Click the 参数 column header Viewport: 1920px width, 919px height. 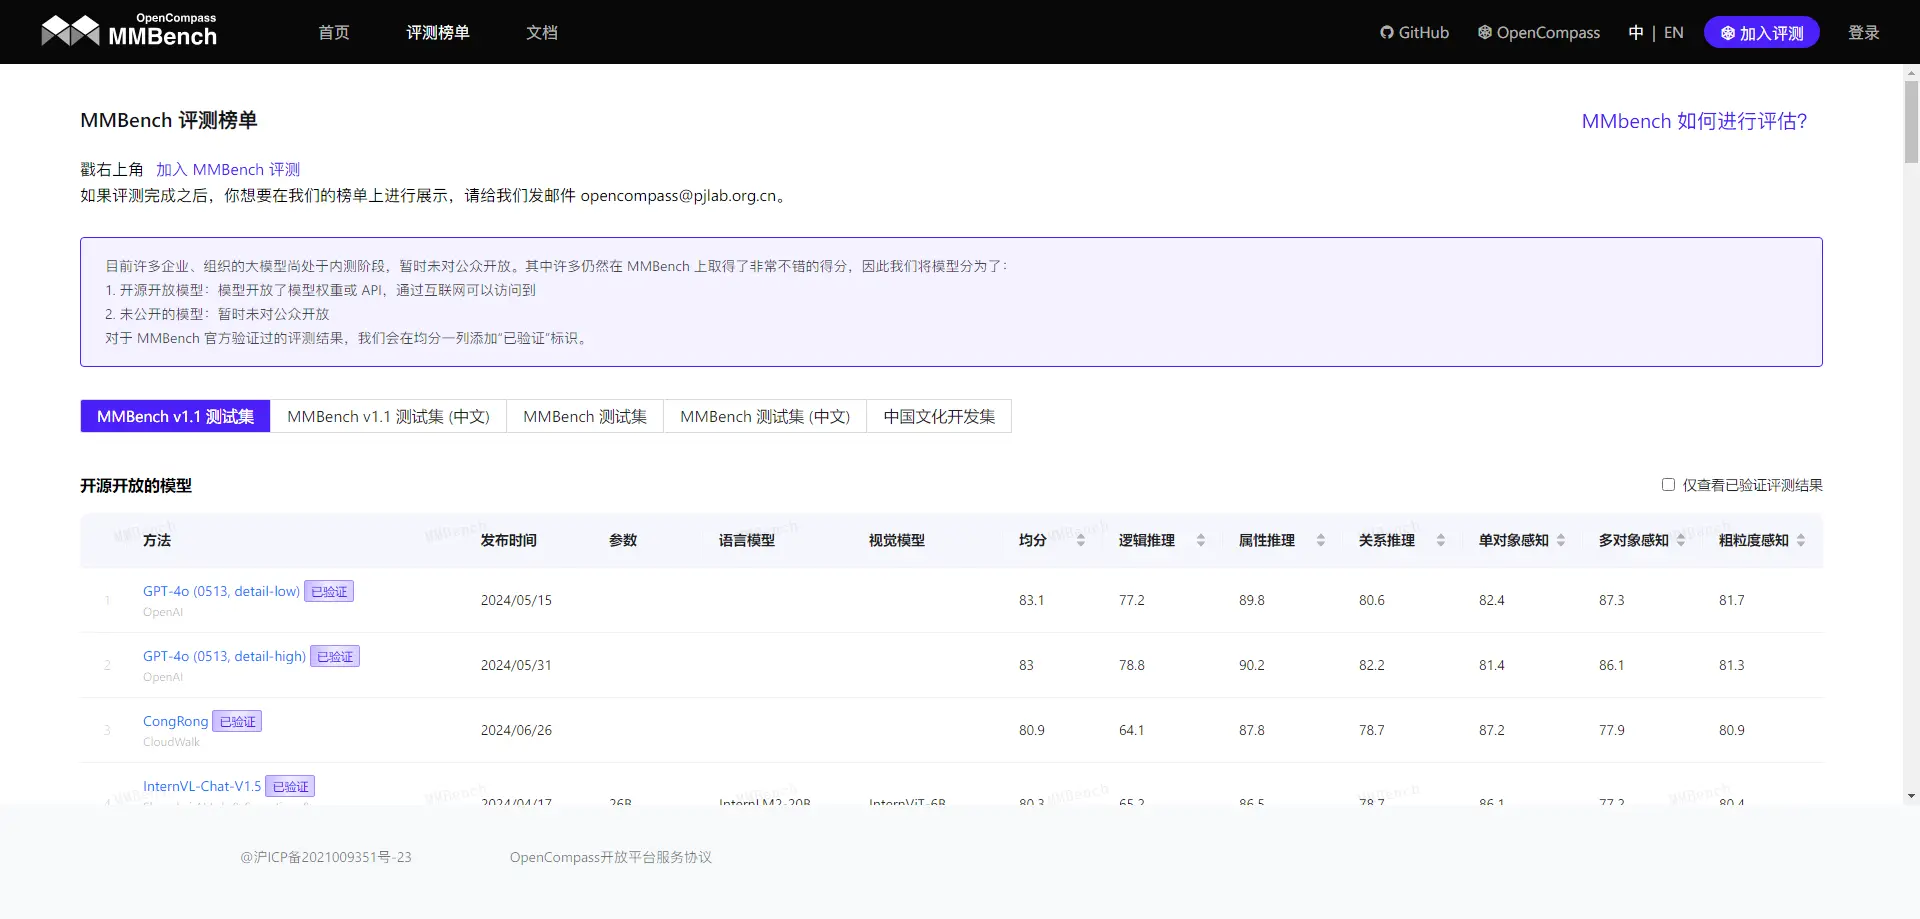623,540
